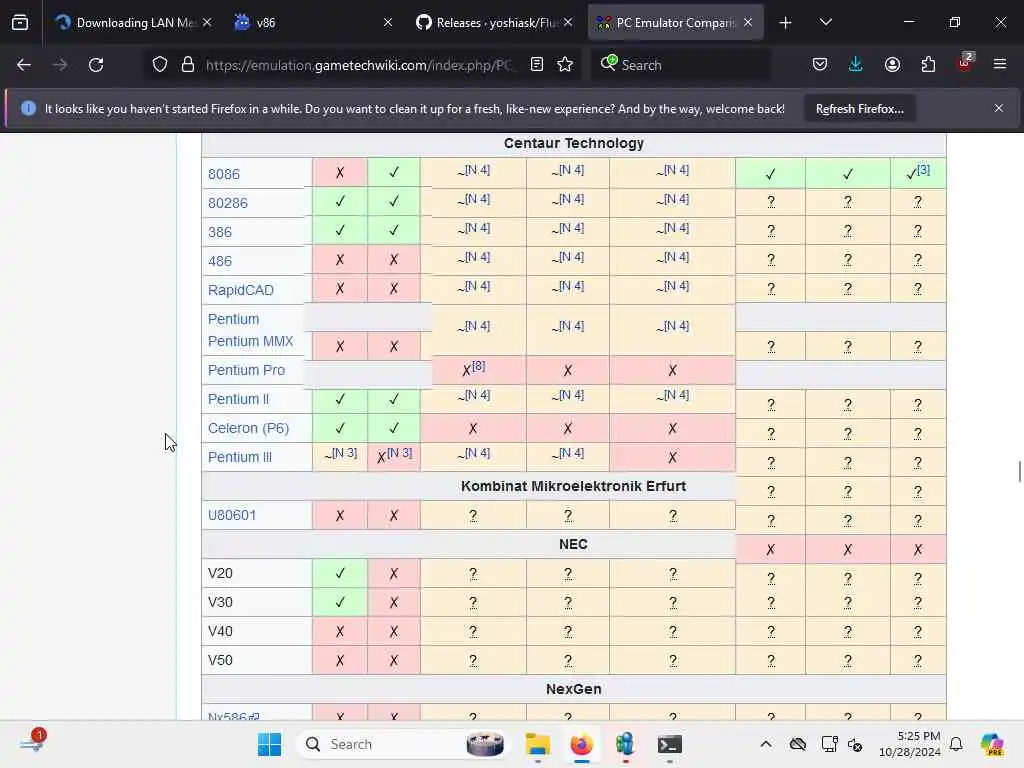List all tabs dropdown arrow
The image size is (1024, 768).
[x=825, y=23]
